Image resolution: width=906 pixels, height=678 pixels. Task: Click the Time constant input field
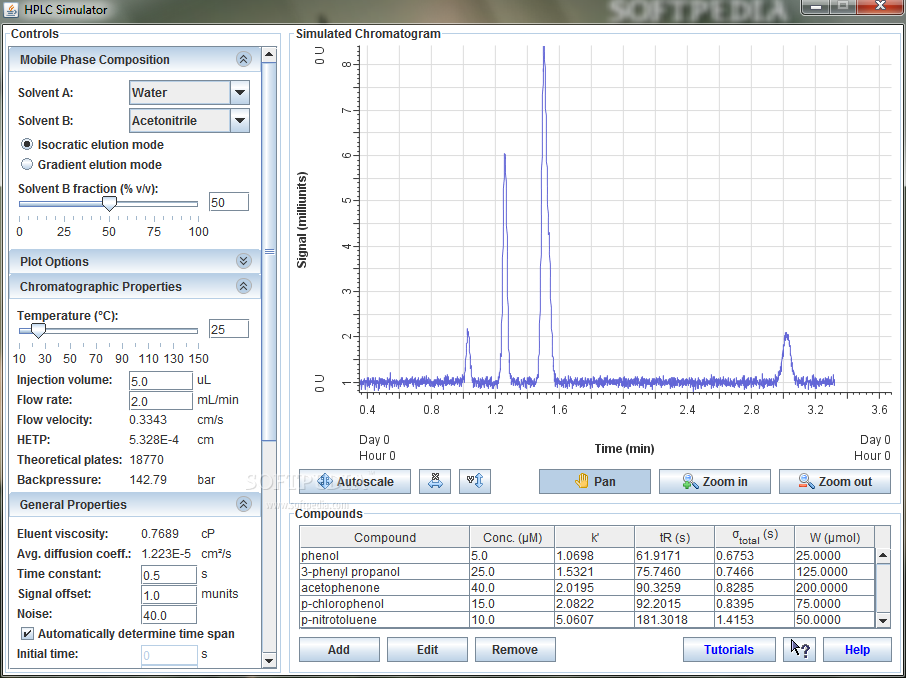[x=169, y=575]
